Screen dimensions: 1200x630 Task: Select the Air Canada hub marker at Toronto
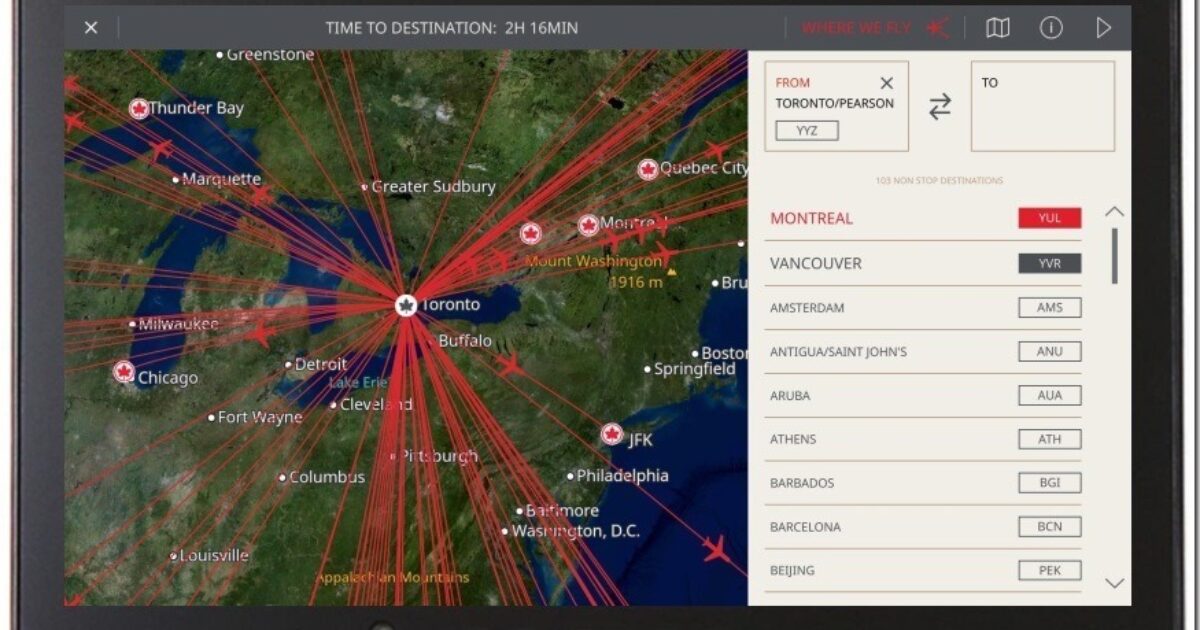404,305
